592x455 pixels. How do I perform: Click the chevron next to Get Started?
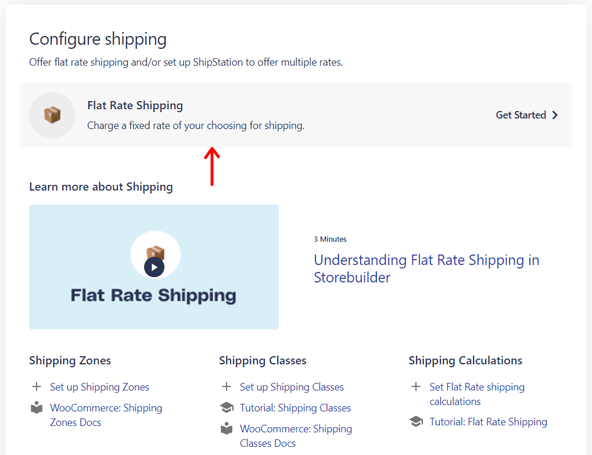[x=555, y=115]
